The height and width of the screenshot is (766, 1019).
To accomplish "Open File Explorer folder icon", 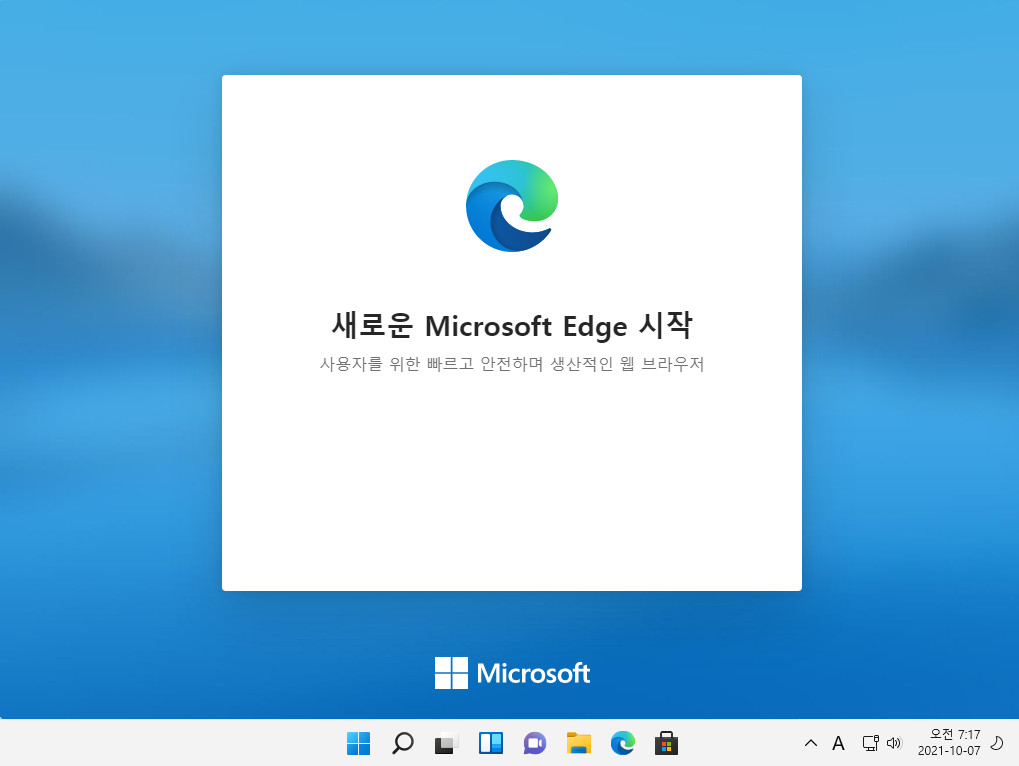I will 578,743.
